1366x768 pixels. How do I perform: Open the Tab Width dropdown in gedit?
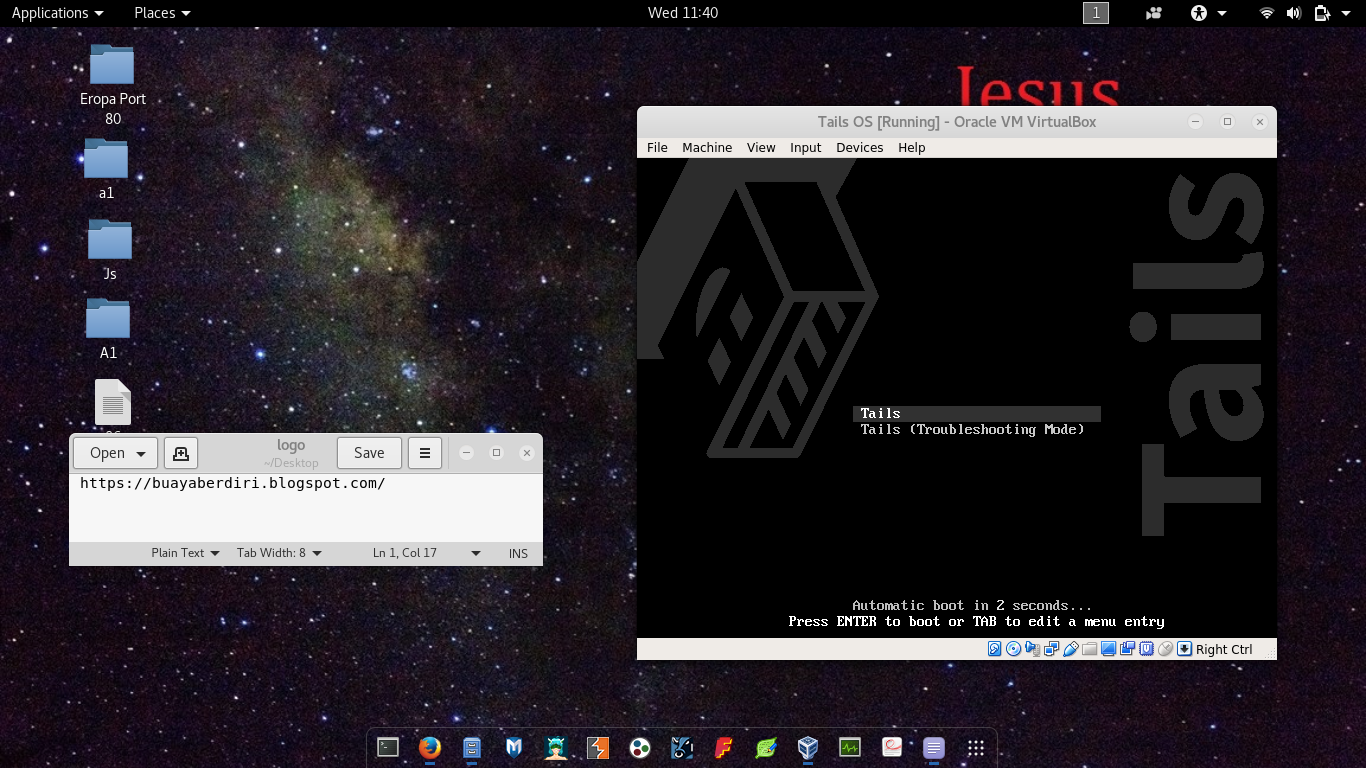(x=277, y=553)
